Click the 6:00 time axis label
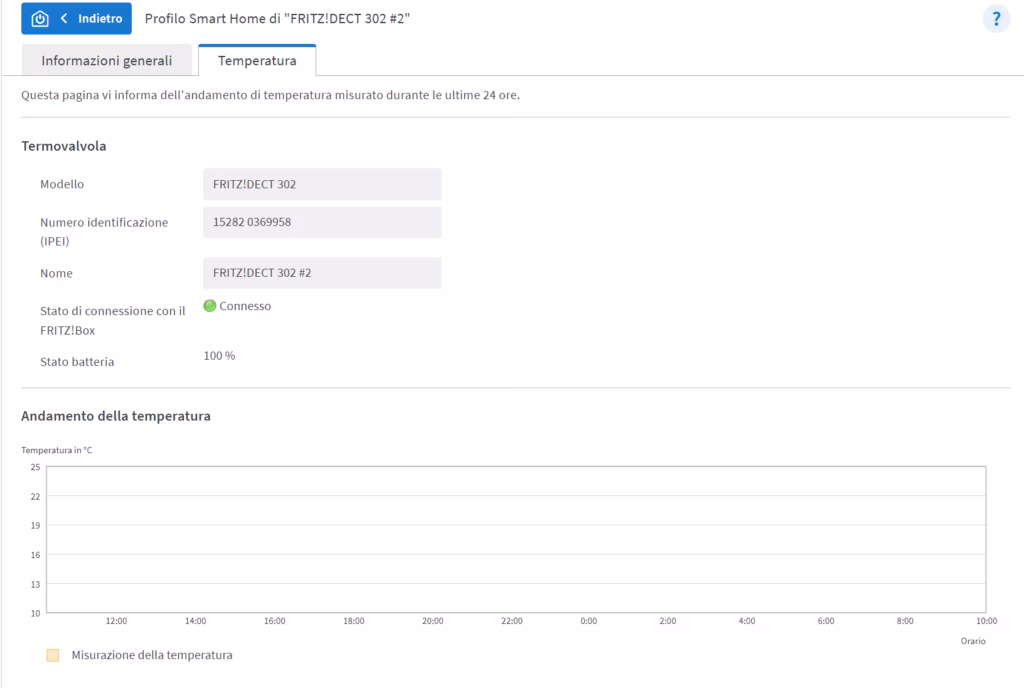The width and height of the screenshot is (1024, 688). [x=825, y=621]
